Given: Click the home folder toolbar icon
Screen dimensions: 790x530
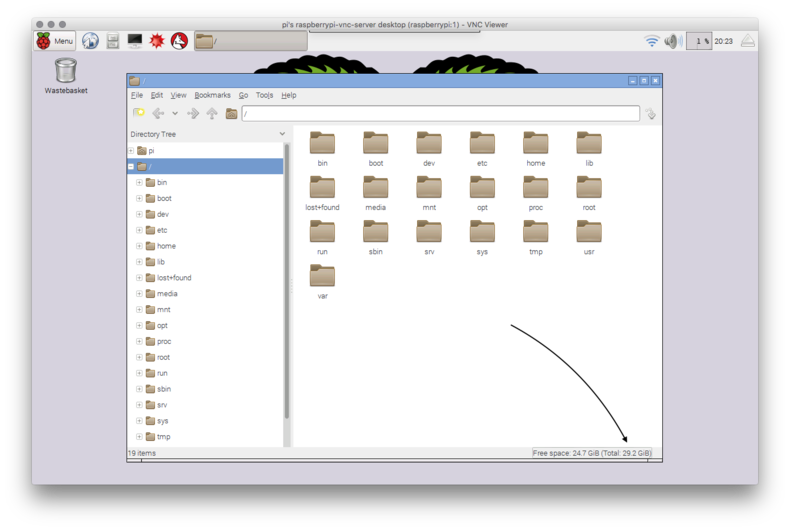Looking at the screenshot, I should point(231,114).
